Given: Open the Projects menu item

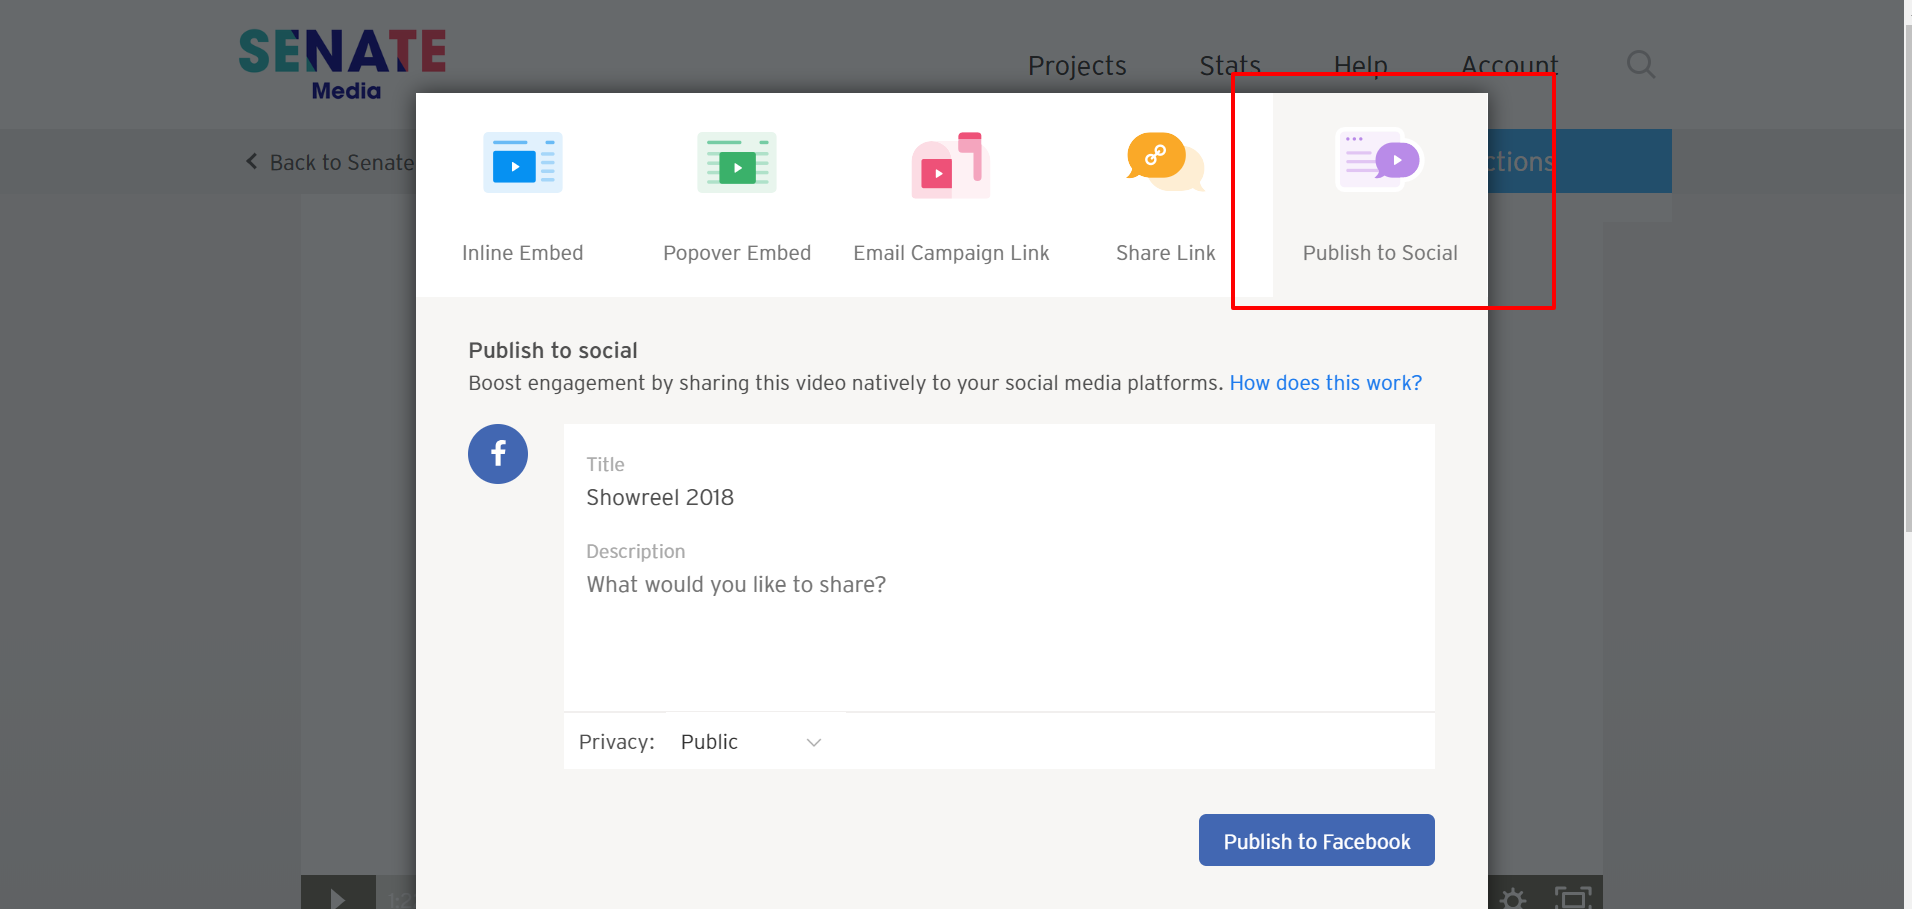Looking at the screenshot, I should click(1077, 66).
